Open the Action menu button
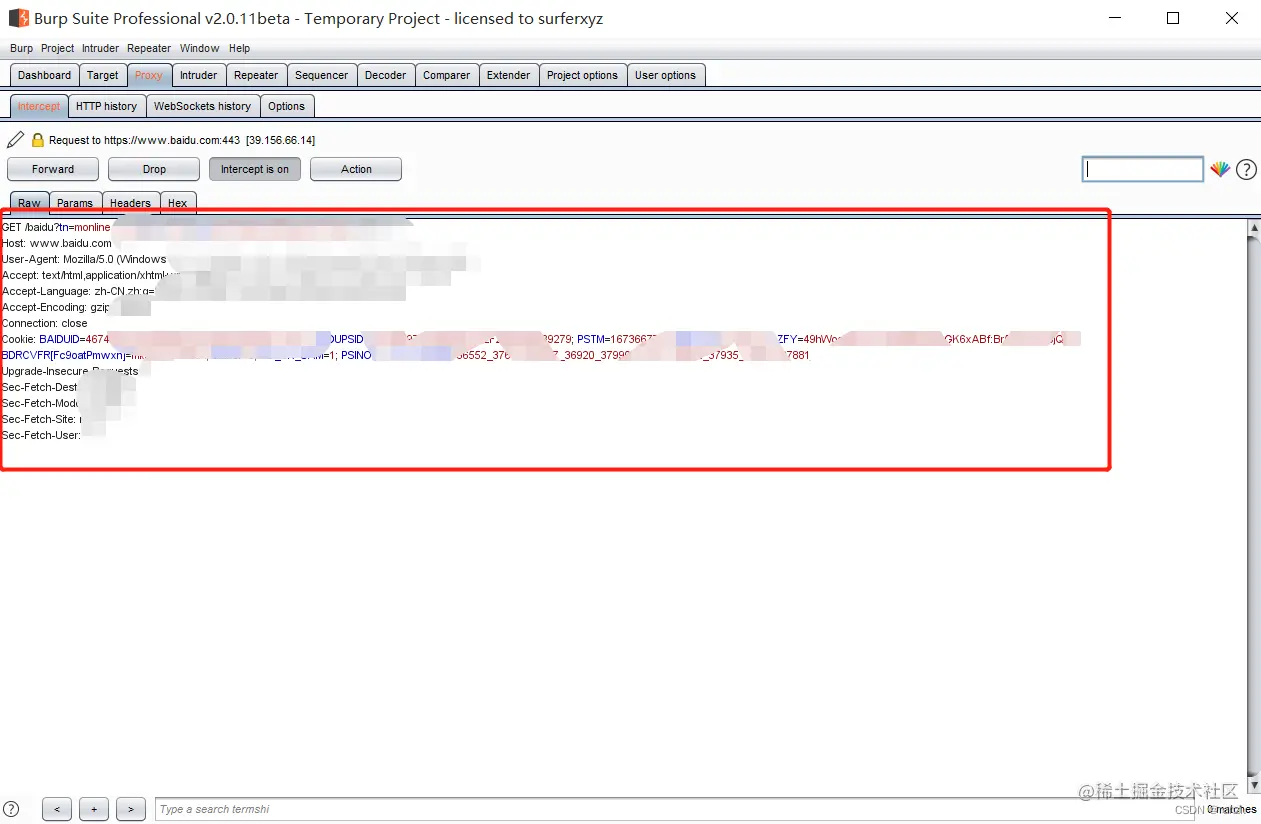The height and width of the screenshot is (824, 1261). pyautogui.click(x=356, y=169)
